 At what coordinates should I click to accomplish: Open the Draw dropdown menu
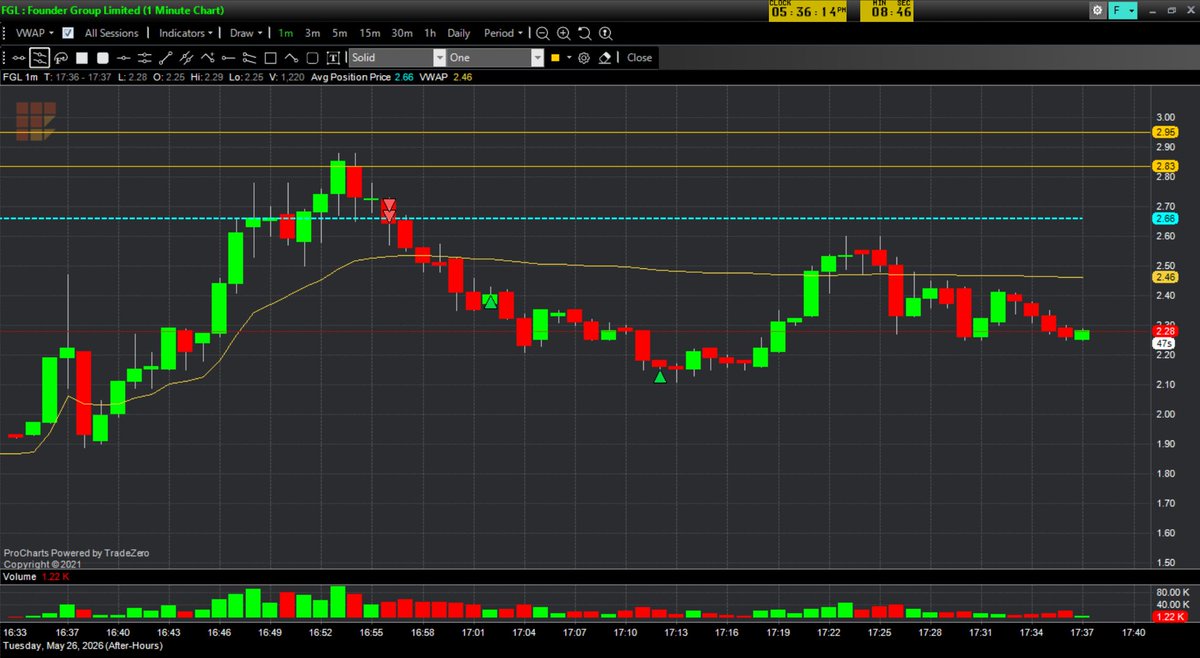pos(246,33)
